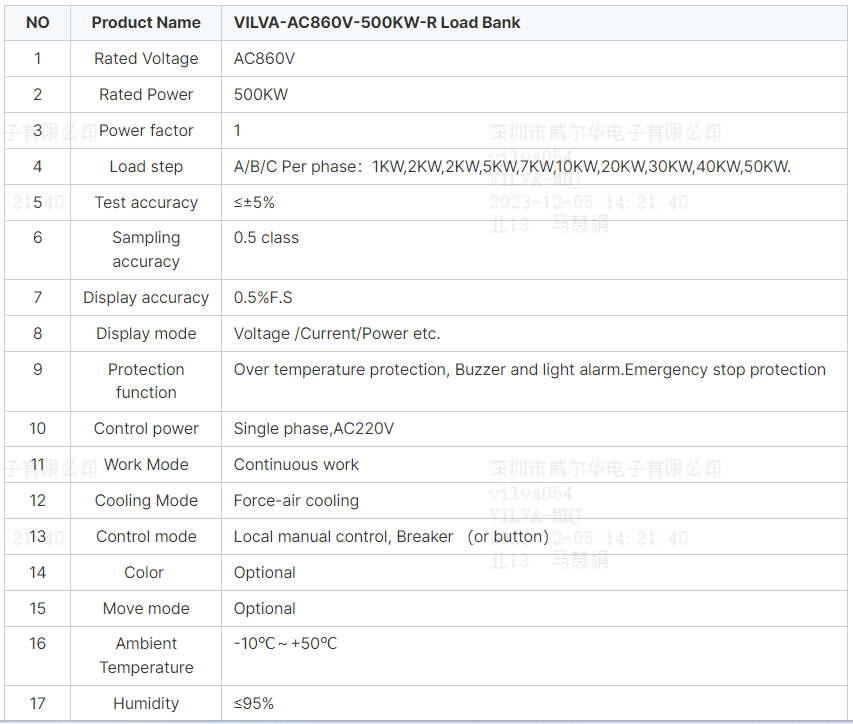Click the A/B/C Per phase load step text
The height and width of the screenshot is (724, 853).
[512, 166]
